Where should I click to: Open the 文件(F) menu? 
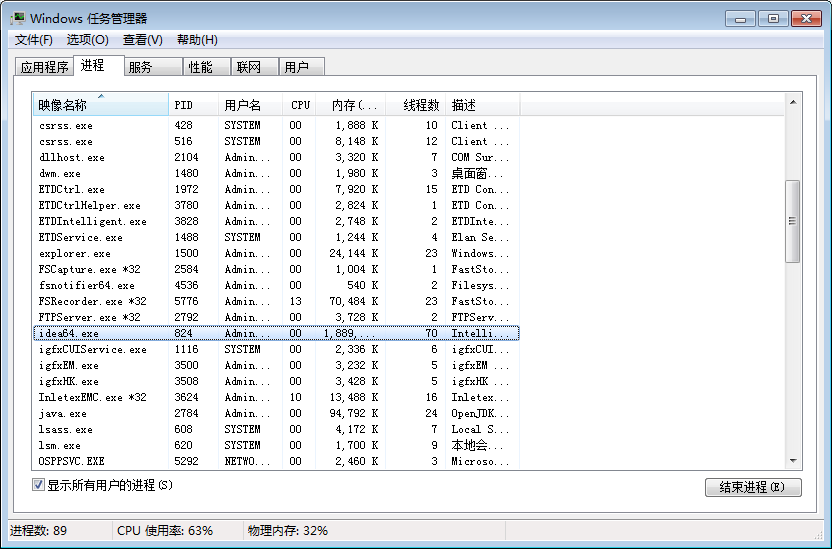click(33, 40)
